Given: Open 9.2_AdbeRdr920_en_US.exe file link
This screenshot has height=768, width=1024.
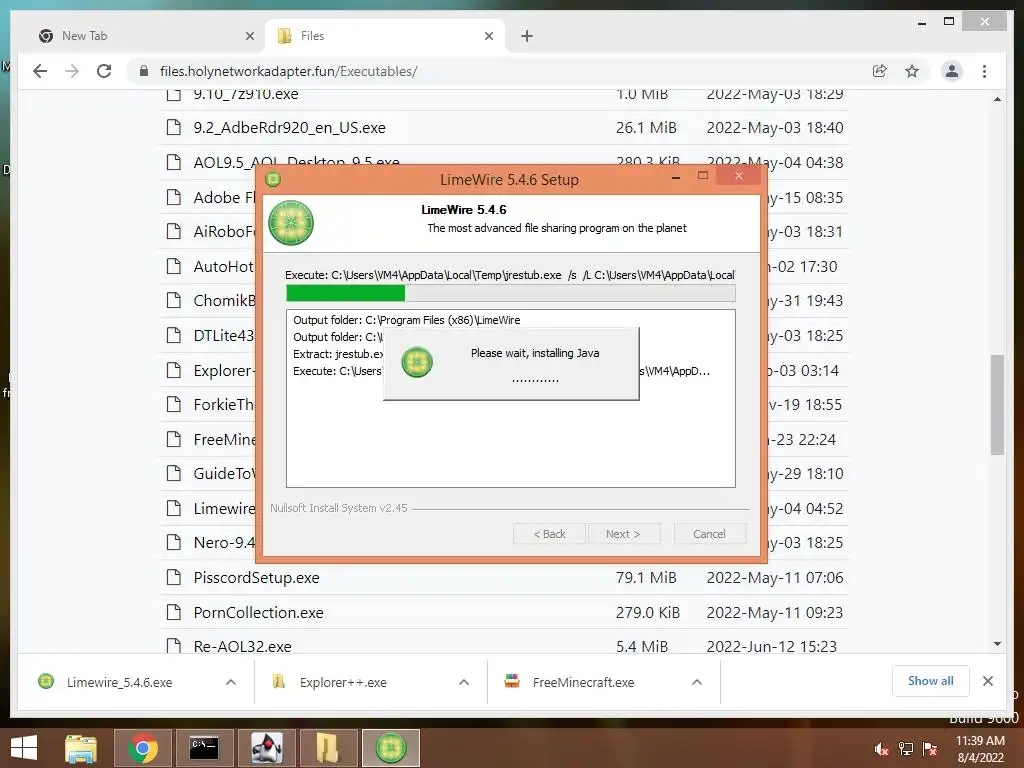Looking at the screenshot, I should point(289,127).
